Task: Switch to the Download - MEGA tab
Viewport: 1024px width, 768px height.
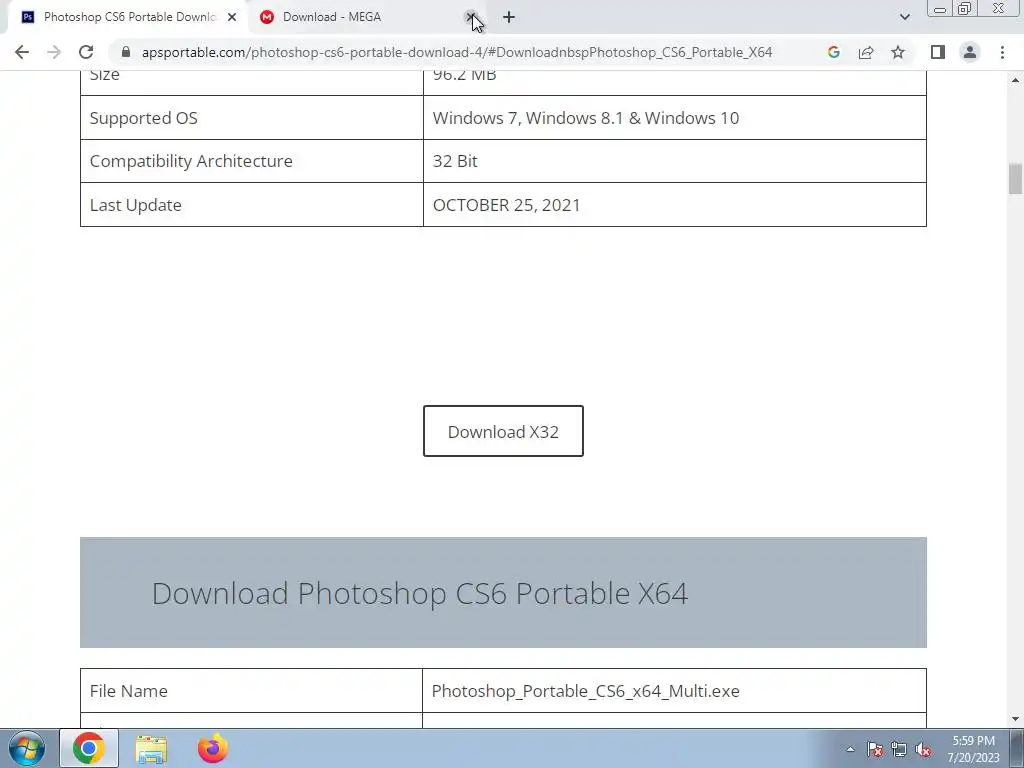Action: (366, 17)
